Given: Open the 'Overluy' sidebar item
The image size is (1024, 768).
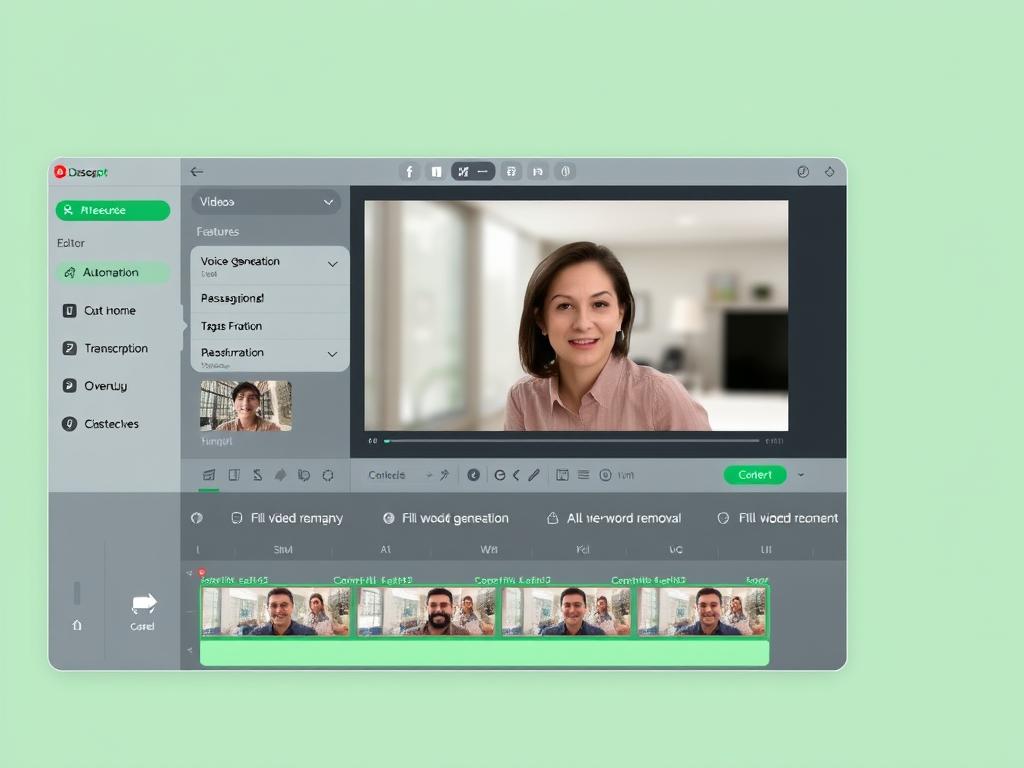Looking at the screenshot, I should click(x=95, y=386).
